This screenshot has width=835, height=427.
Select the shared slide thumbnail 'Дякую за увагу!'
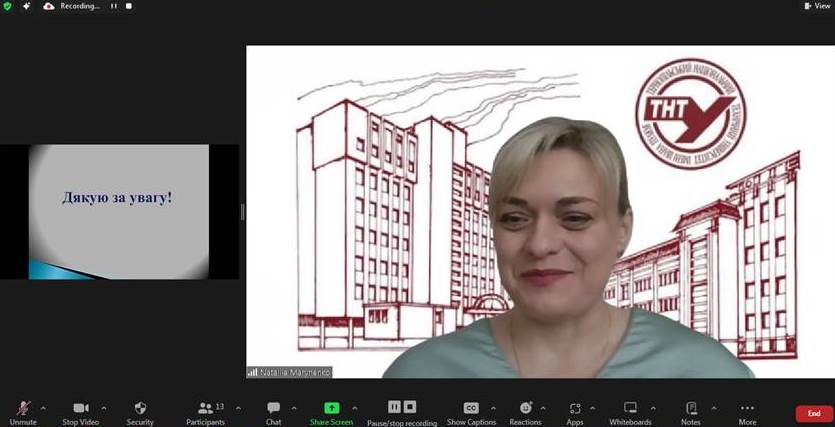point(119,212)
